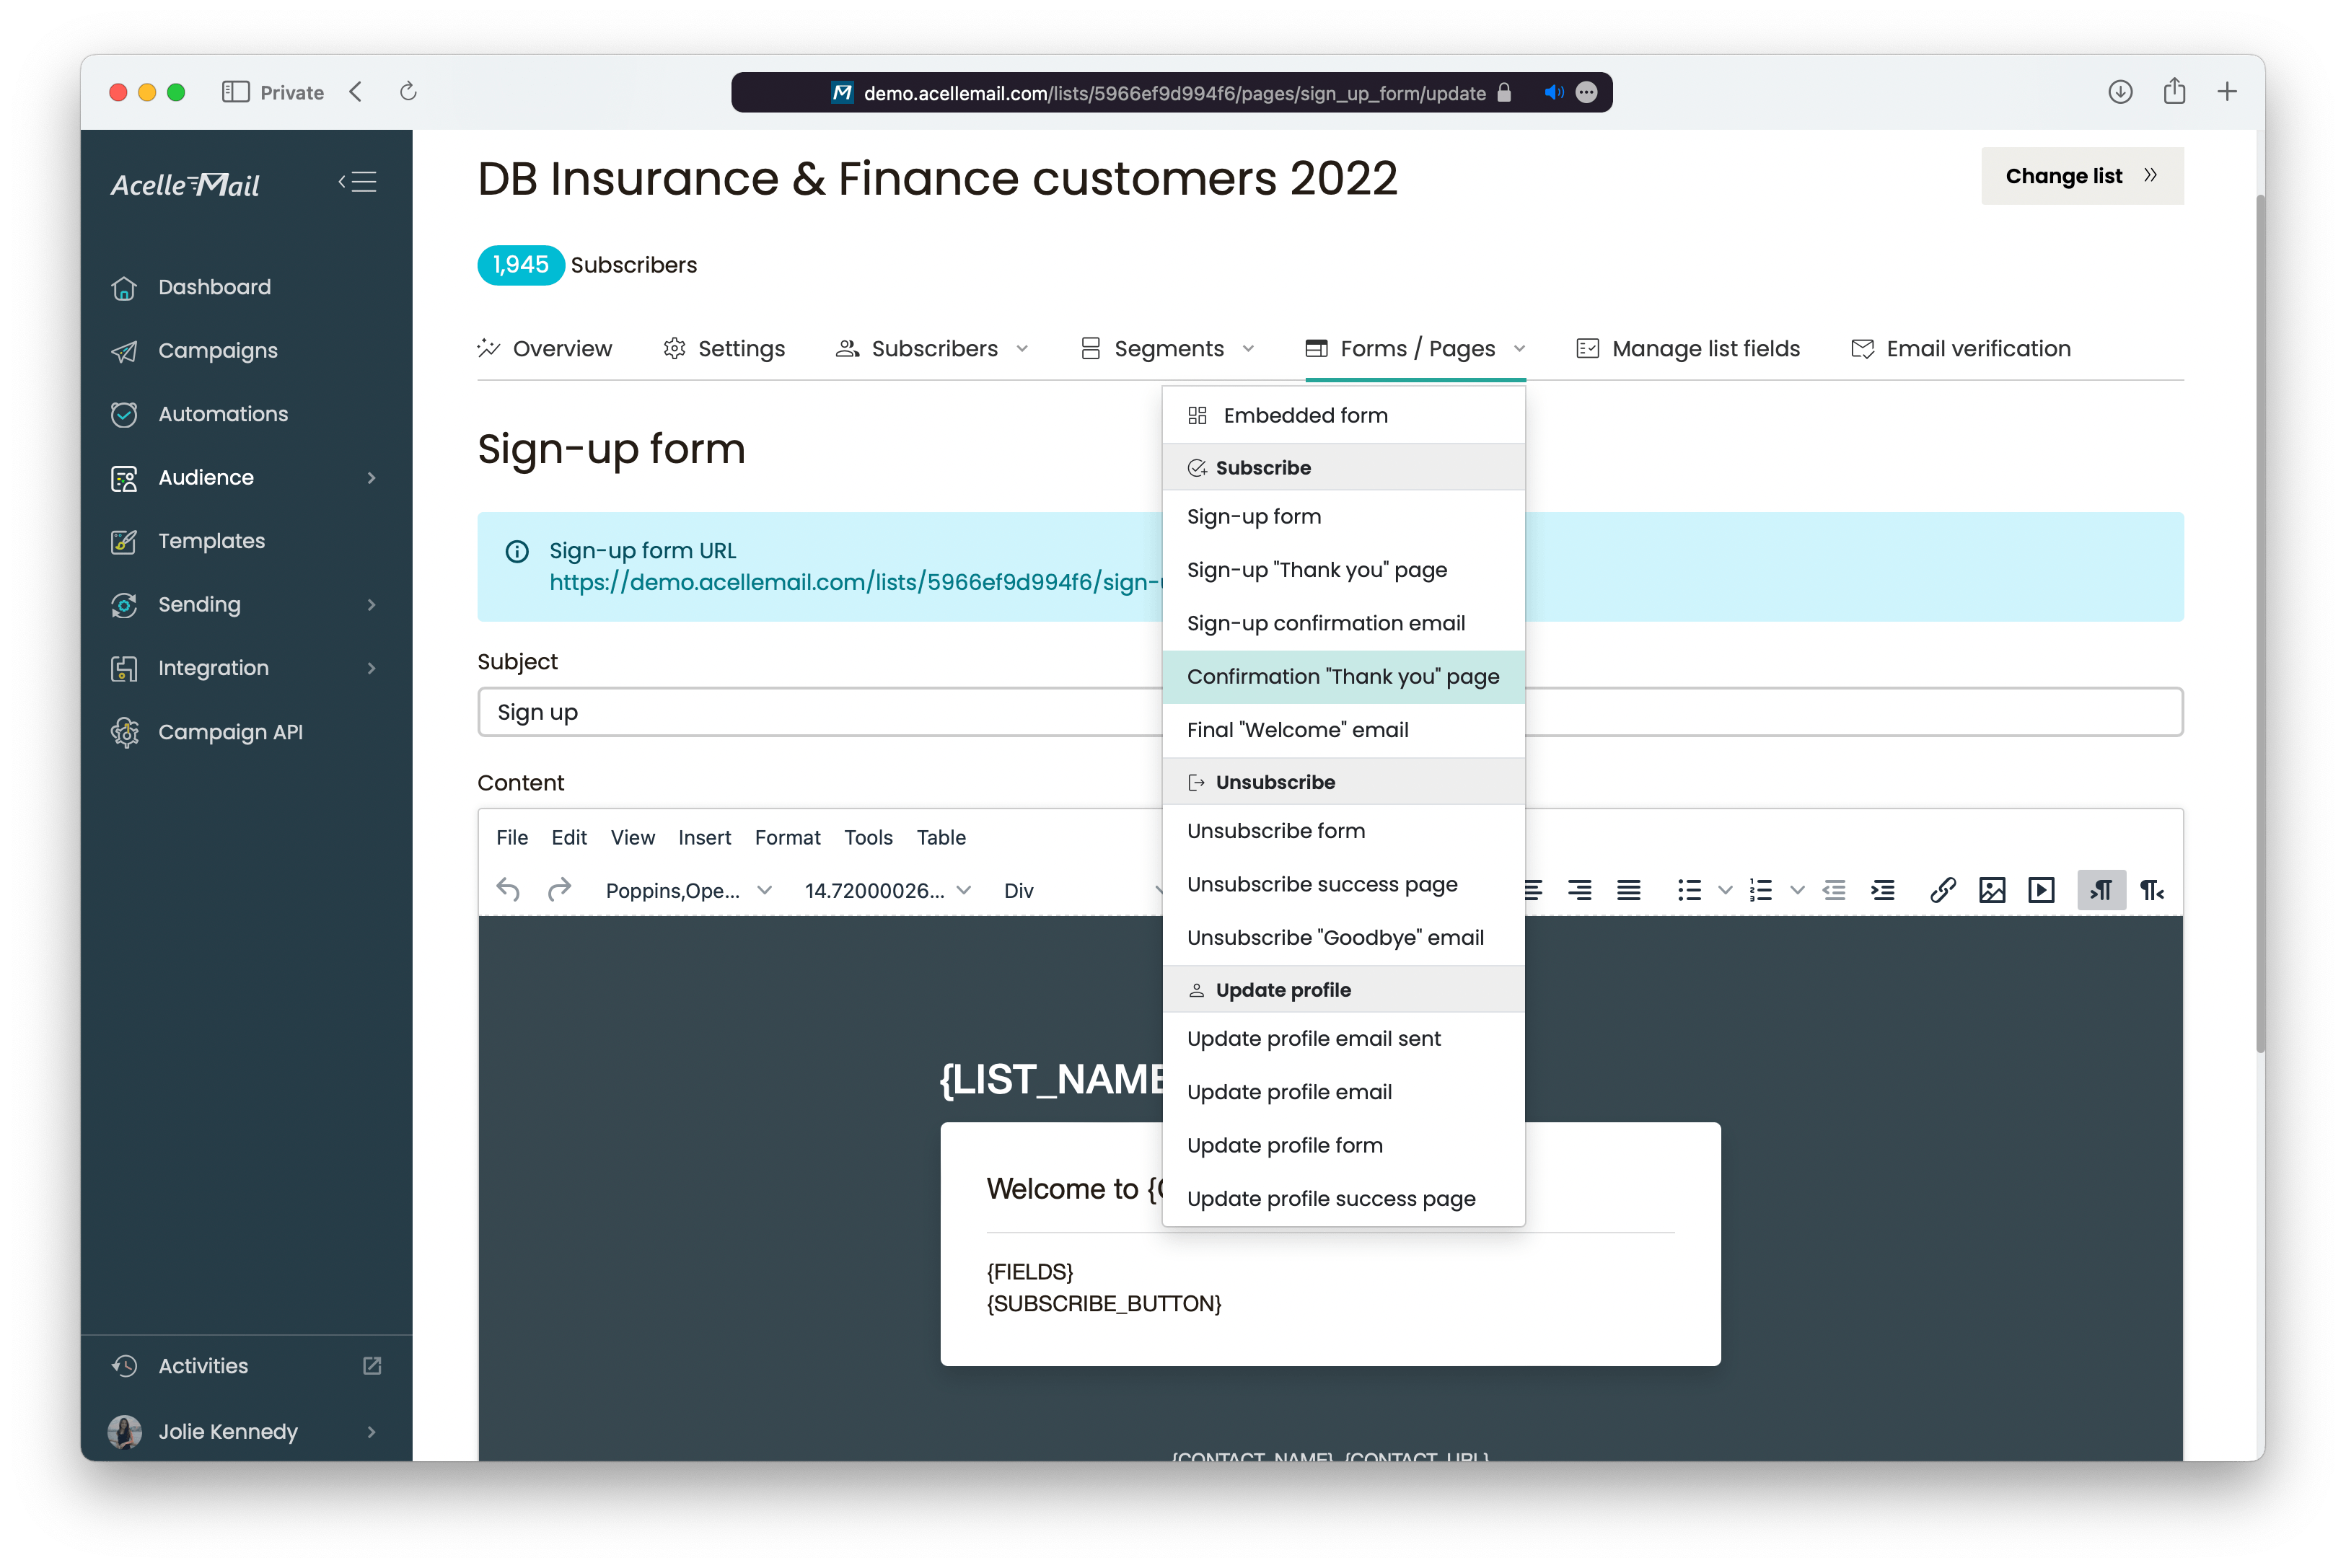Open Activities in a new window
This screenshot has height=1568, width=2346.
coord(372,1366)
